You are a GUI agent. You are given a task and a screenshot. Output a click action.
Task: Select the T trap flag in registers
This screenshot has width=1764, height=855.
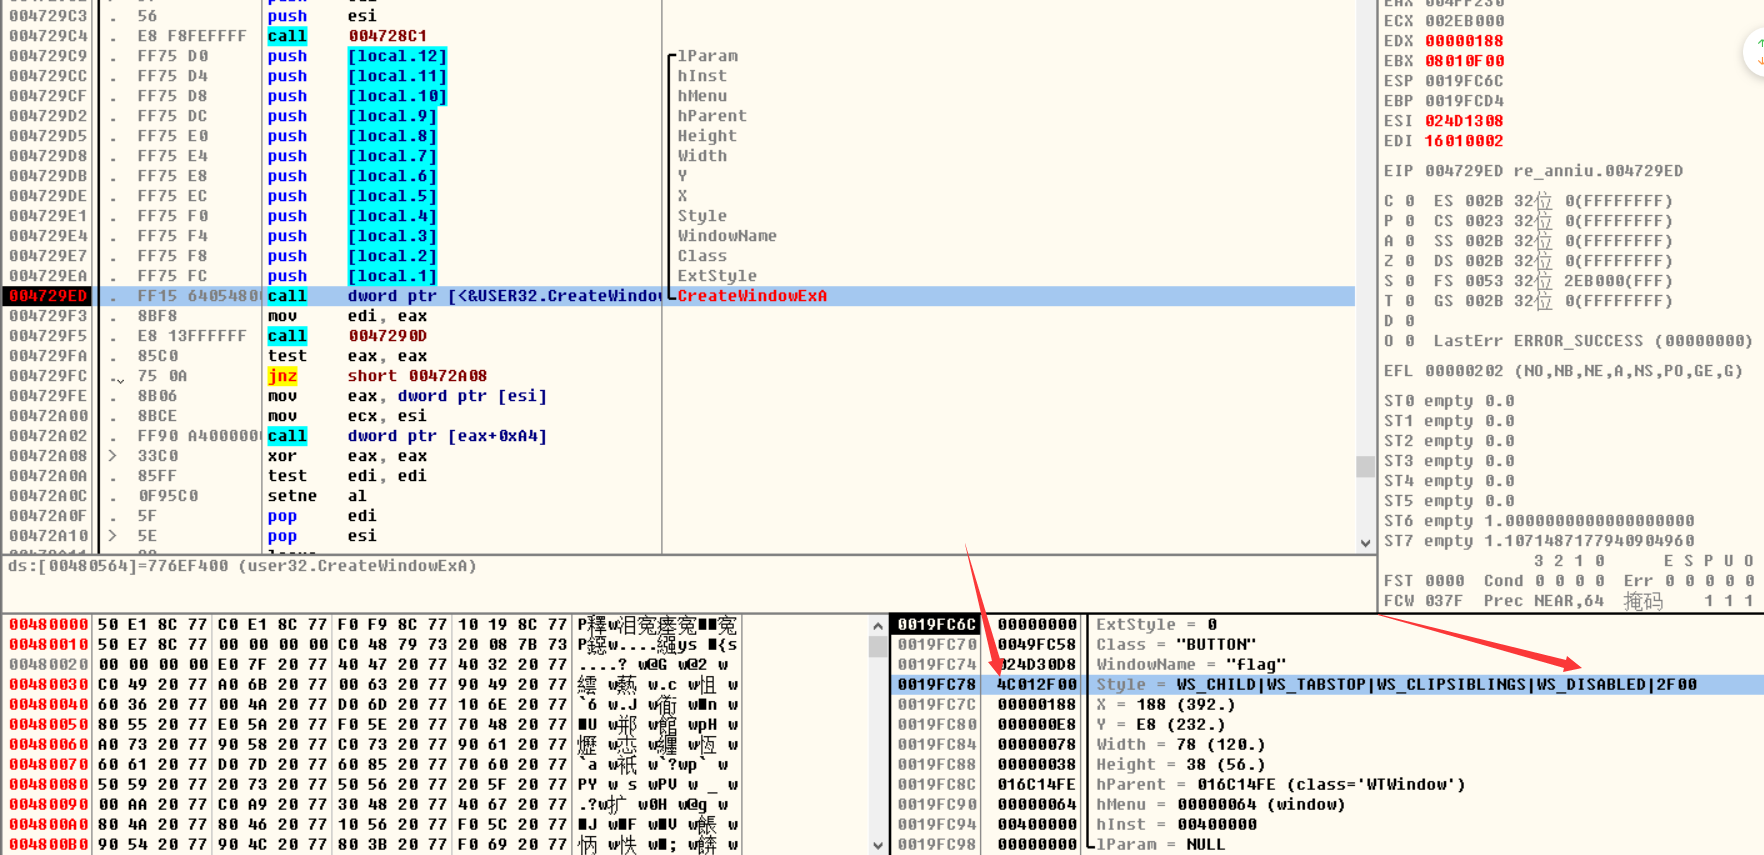click(1399, 301)
